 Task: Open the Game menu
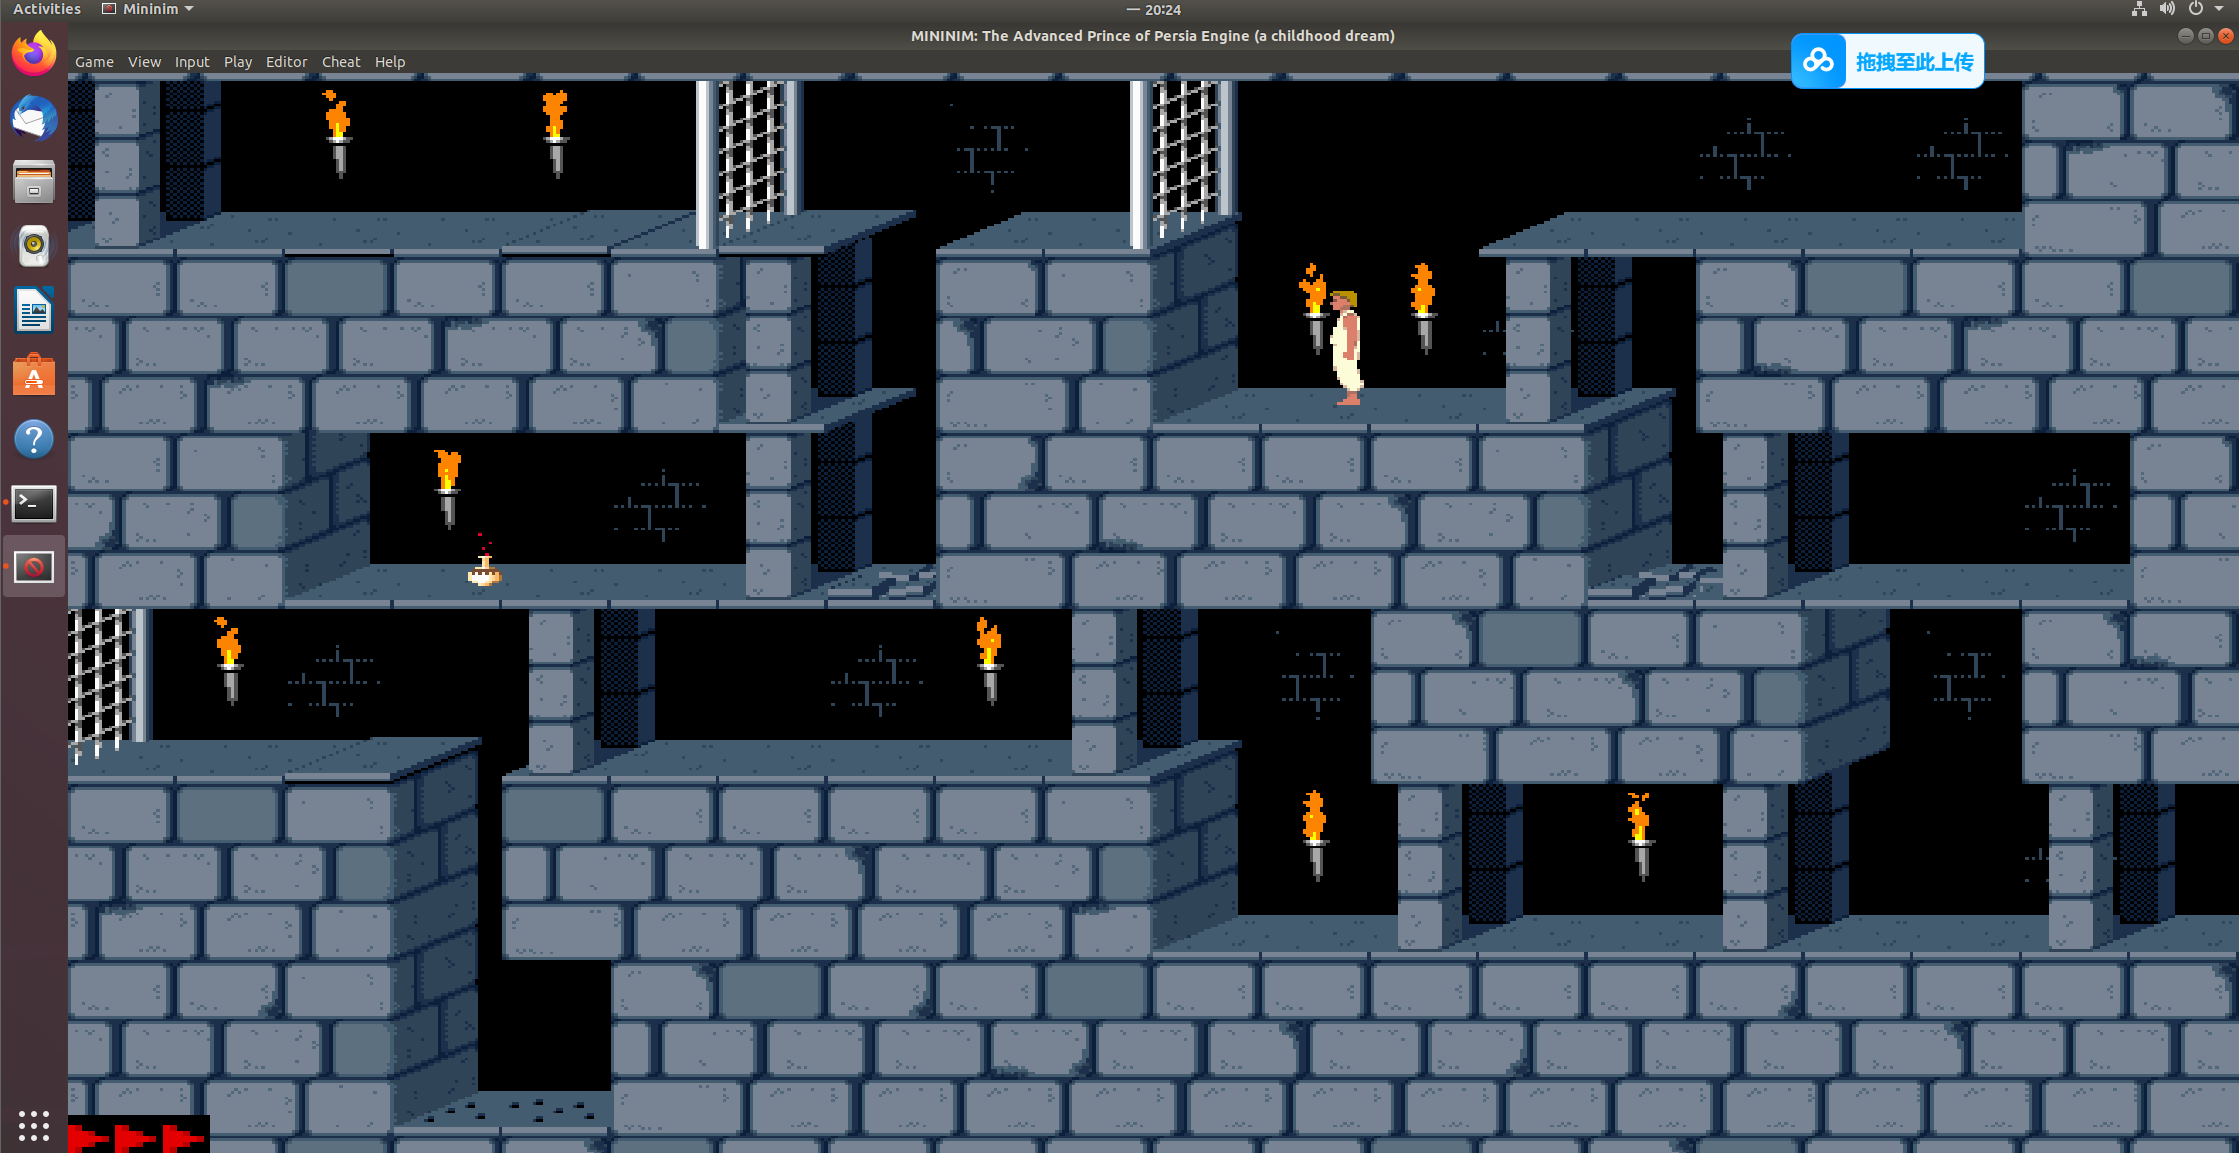tap(94, 62)
